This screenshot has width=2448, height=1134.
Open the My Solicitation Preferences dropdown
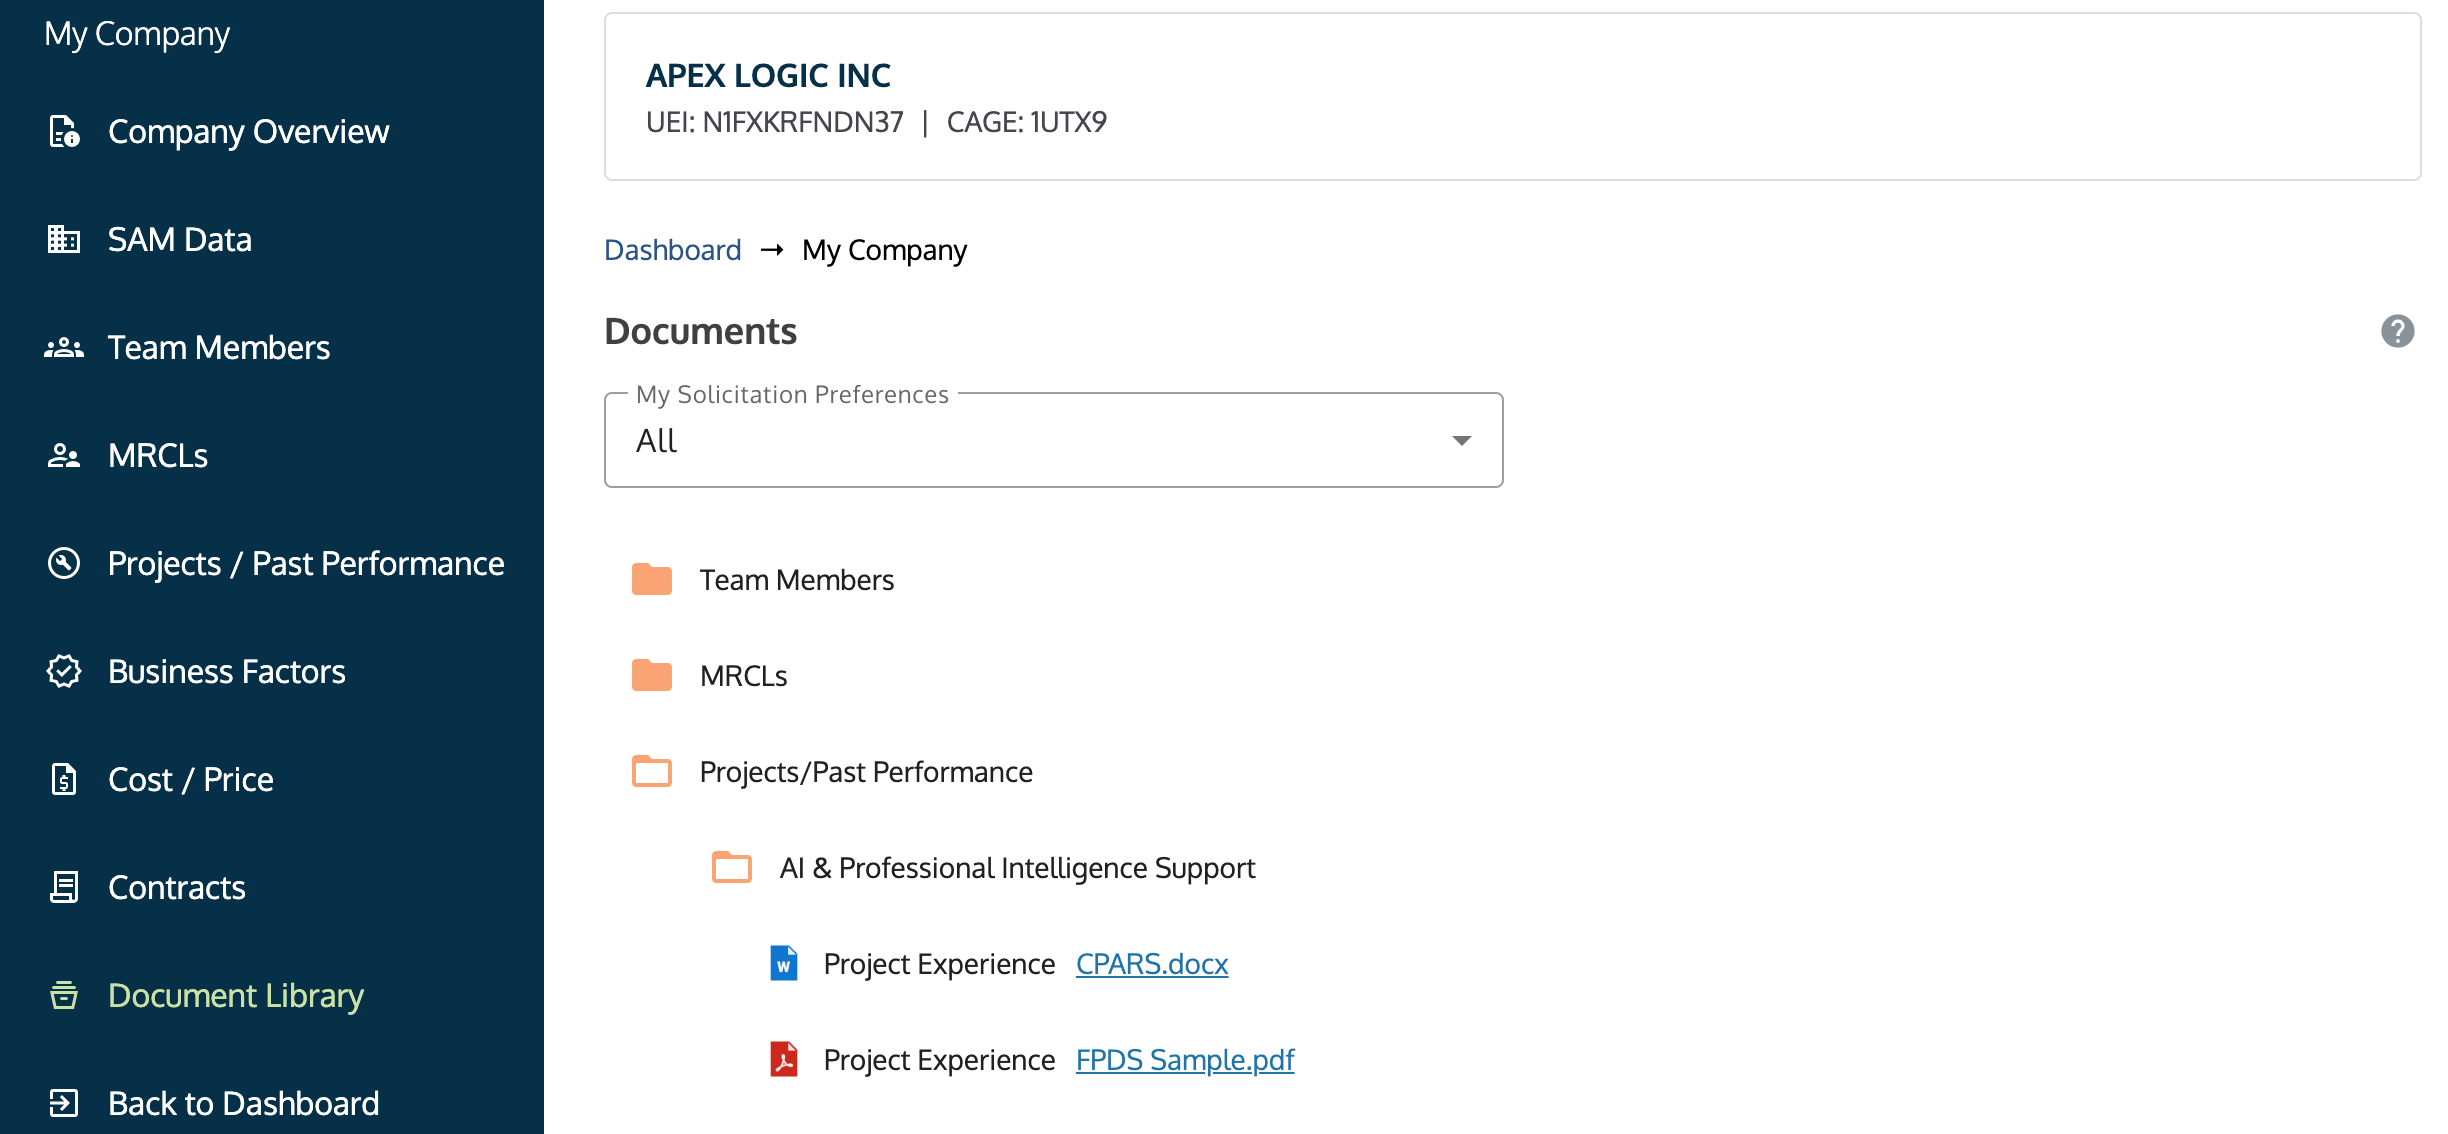click(x=1053, y=441)
